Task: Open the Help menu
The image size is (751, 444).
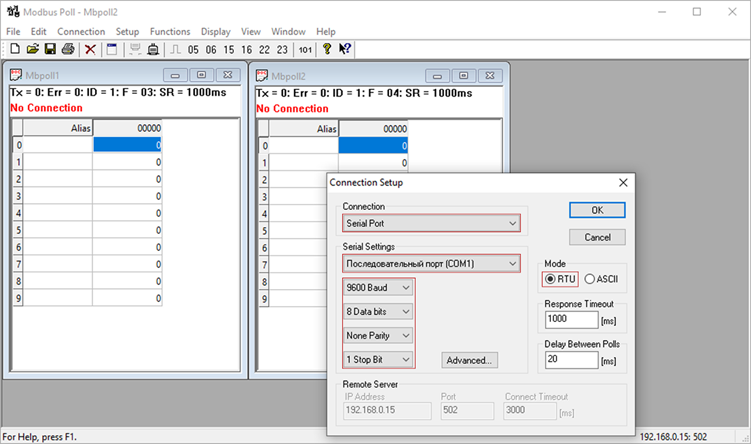Action: point(326,32)
